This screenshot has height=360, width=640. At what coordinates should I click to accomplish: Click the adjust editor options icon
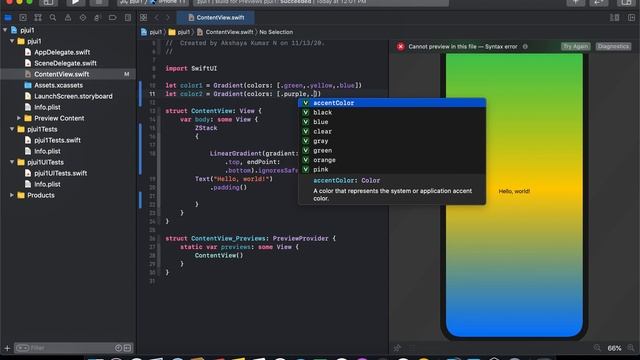coord(614,18)
